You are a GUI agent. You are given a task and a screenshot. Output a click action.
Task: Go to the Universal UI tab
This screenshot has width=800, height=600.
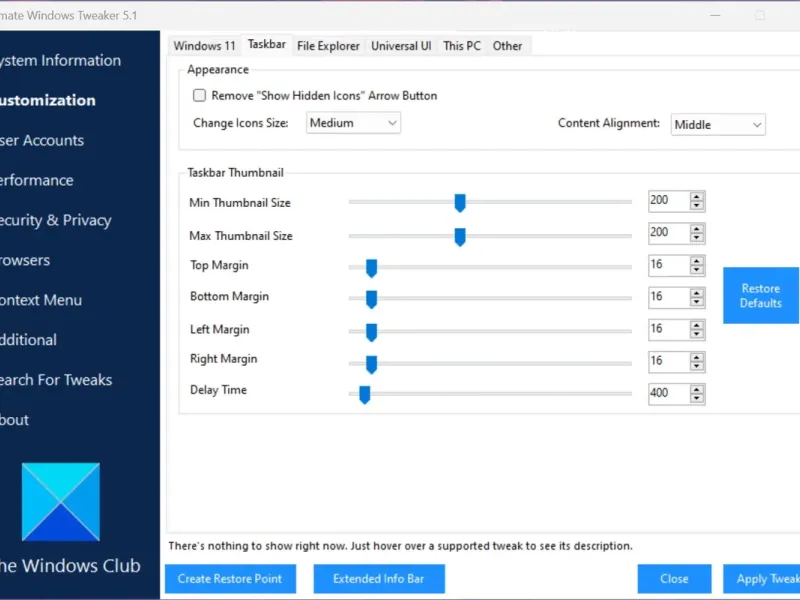click(401, 46)
